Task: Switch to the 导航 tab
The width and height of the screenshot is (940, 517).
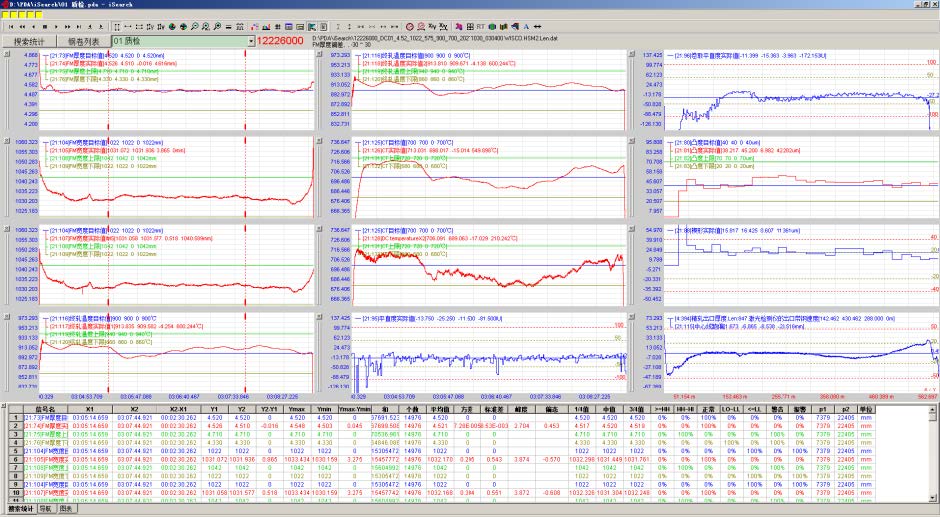Action: 45,510
